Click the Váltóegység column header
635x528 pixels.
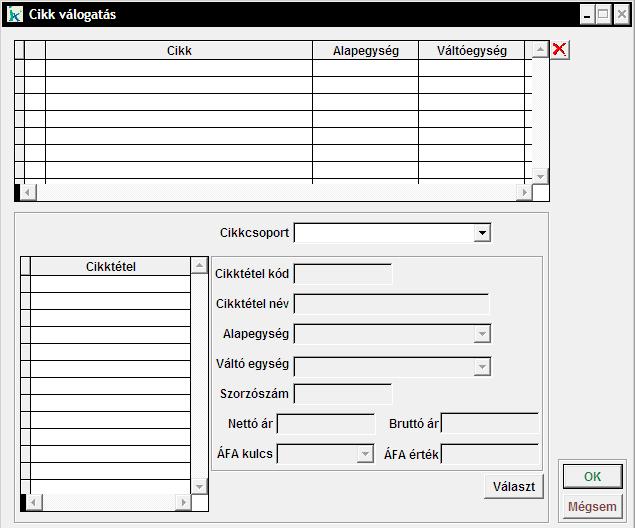coord(471,51)
